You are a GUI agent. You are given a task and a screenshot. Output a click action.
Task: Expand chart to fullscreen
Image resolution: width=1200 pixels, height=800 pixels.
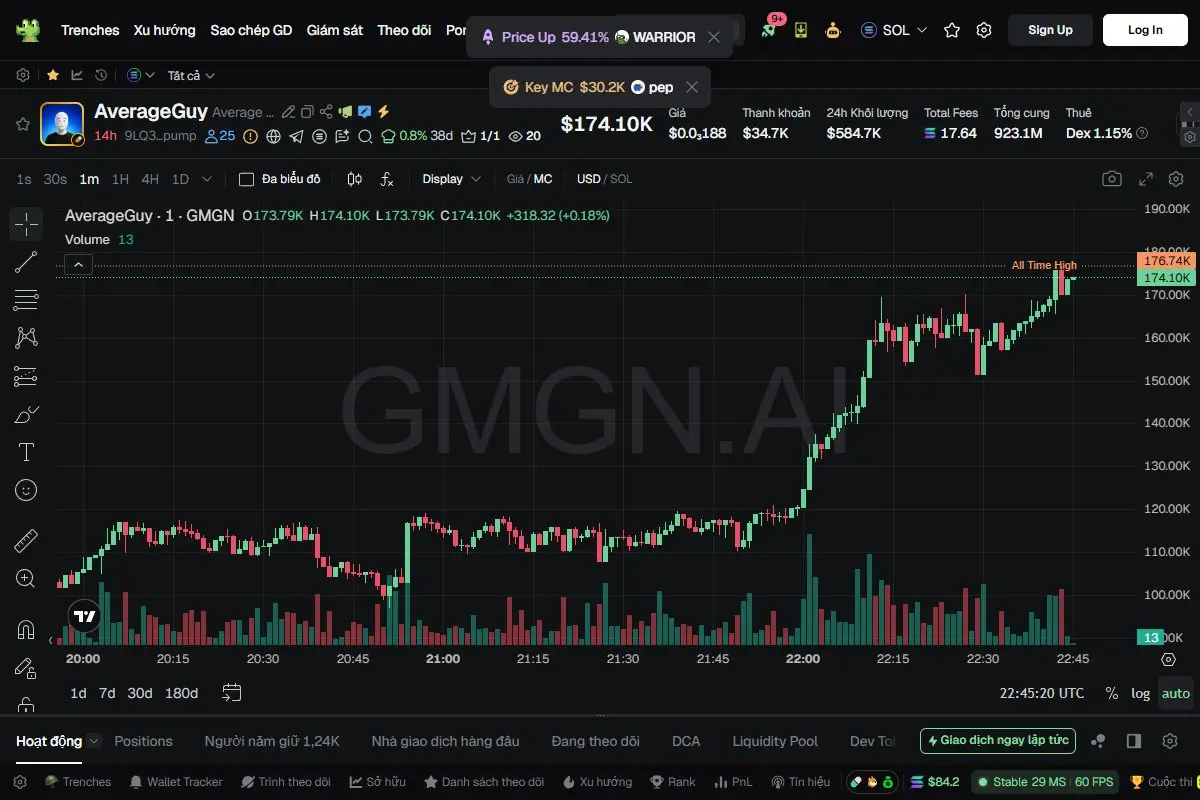(1147, 179)
